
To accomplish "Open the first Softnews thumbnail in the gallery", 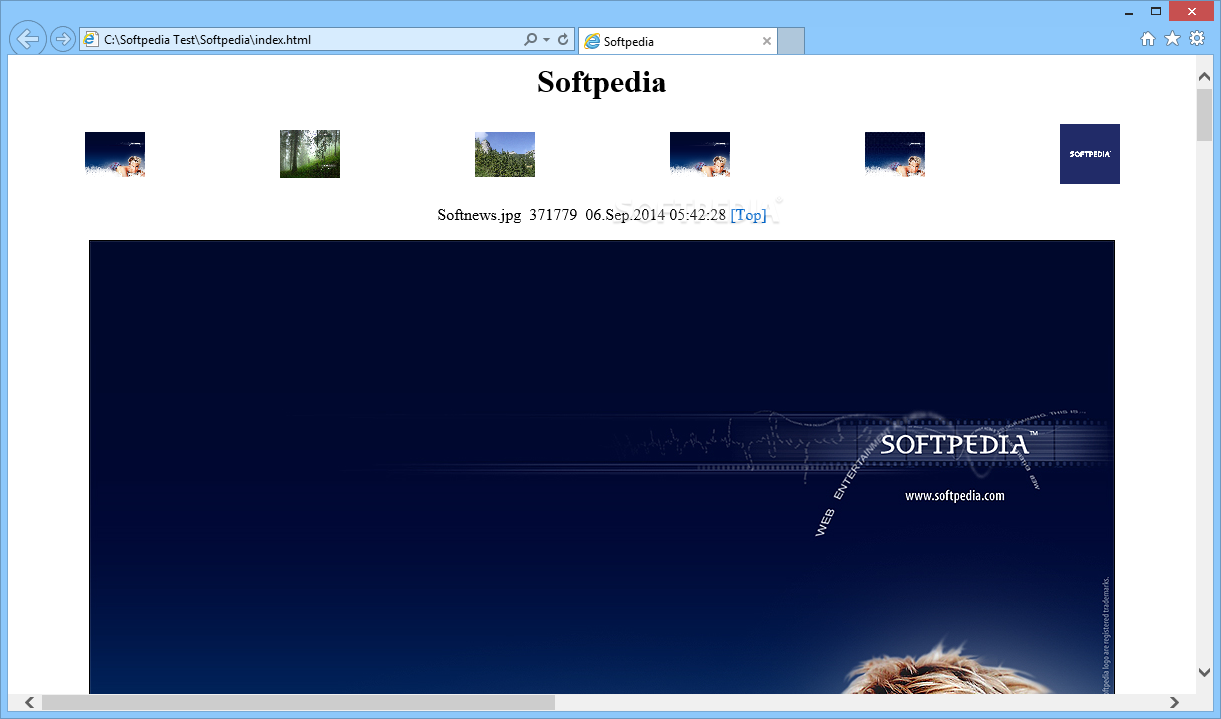I will click(115, 154).
